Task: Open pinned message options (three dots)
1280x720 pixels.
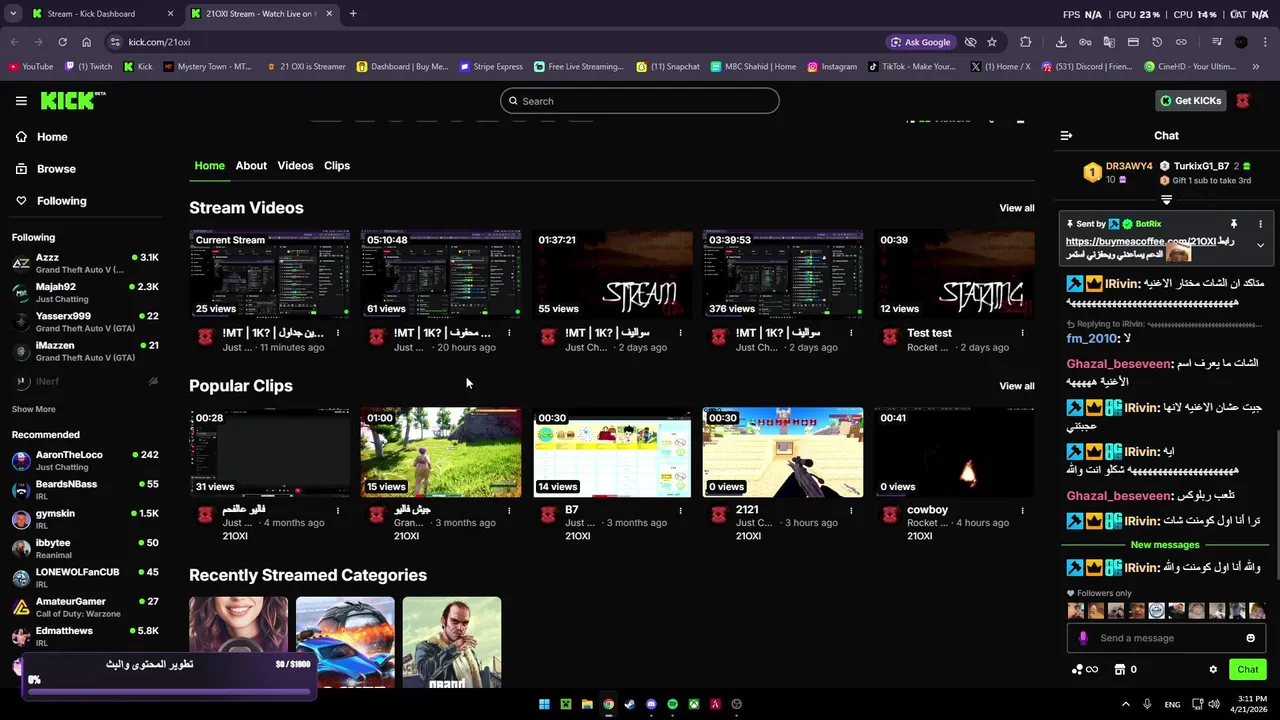Action: [1260, 224]
